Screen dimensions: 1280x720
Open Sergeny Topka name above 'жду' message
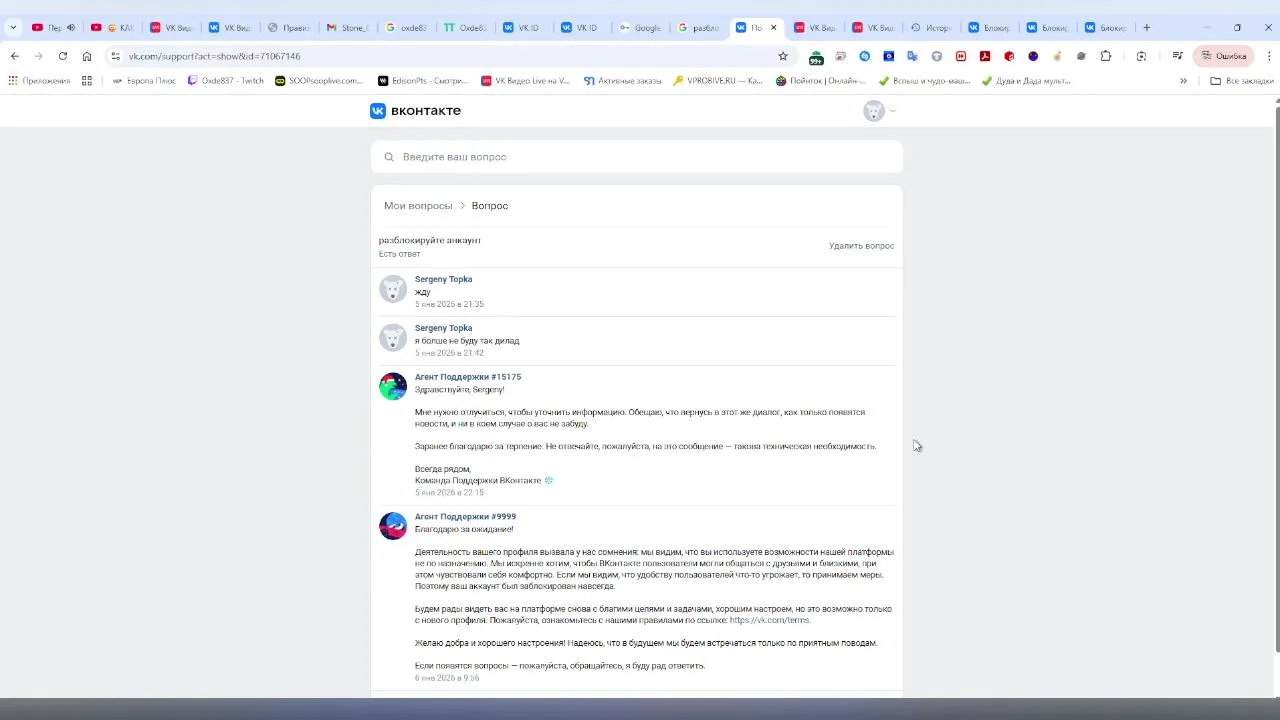[x=443, y=279]
